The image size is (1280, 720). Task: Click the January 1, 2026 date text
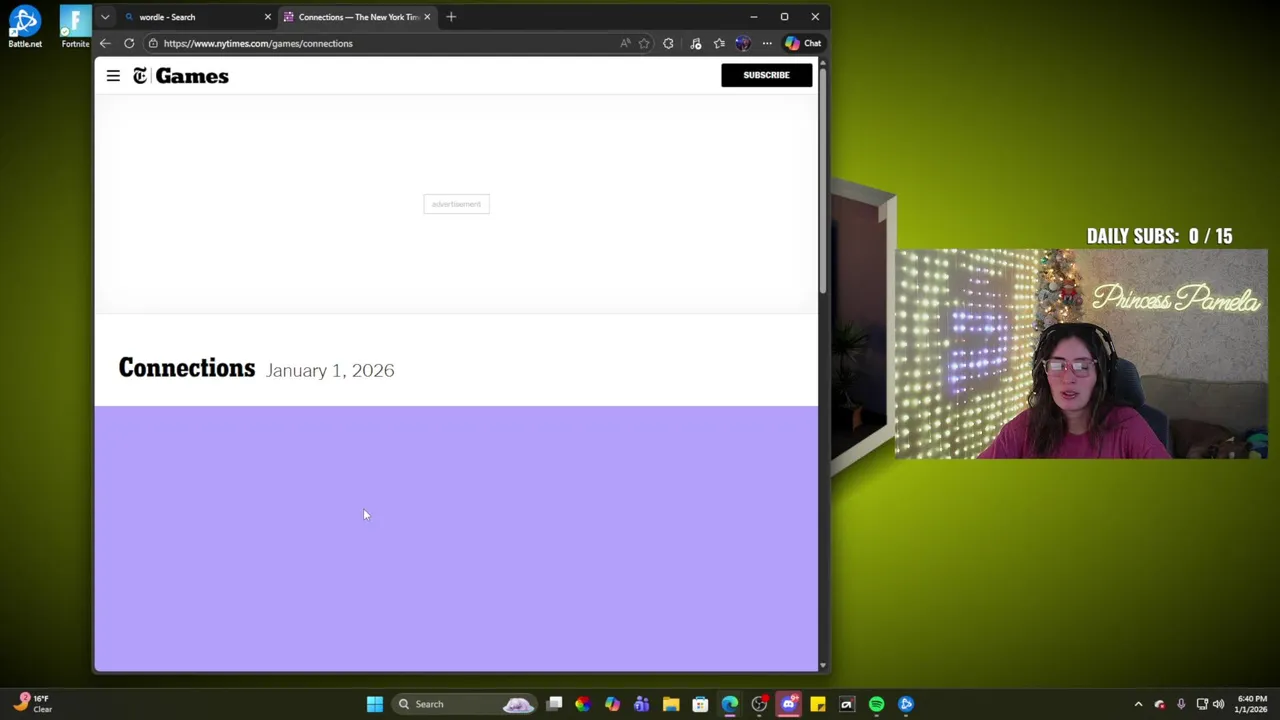click(330, 370)
